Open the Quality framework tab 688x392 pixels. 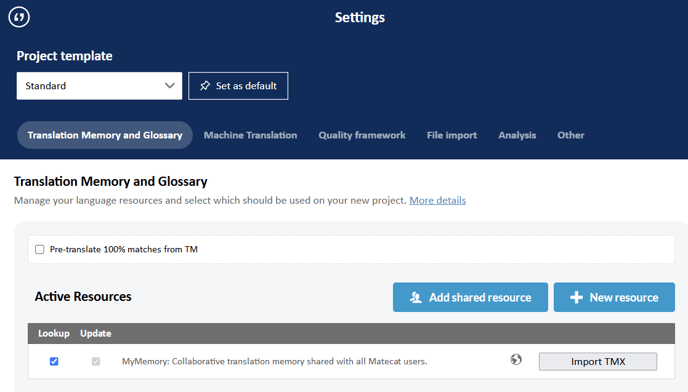click(x=362, y=135)
